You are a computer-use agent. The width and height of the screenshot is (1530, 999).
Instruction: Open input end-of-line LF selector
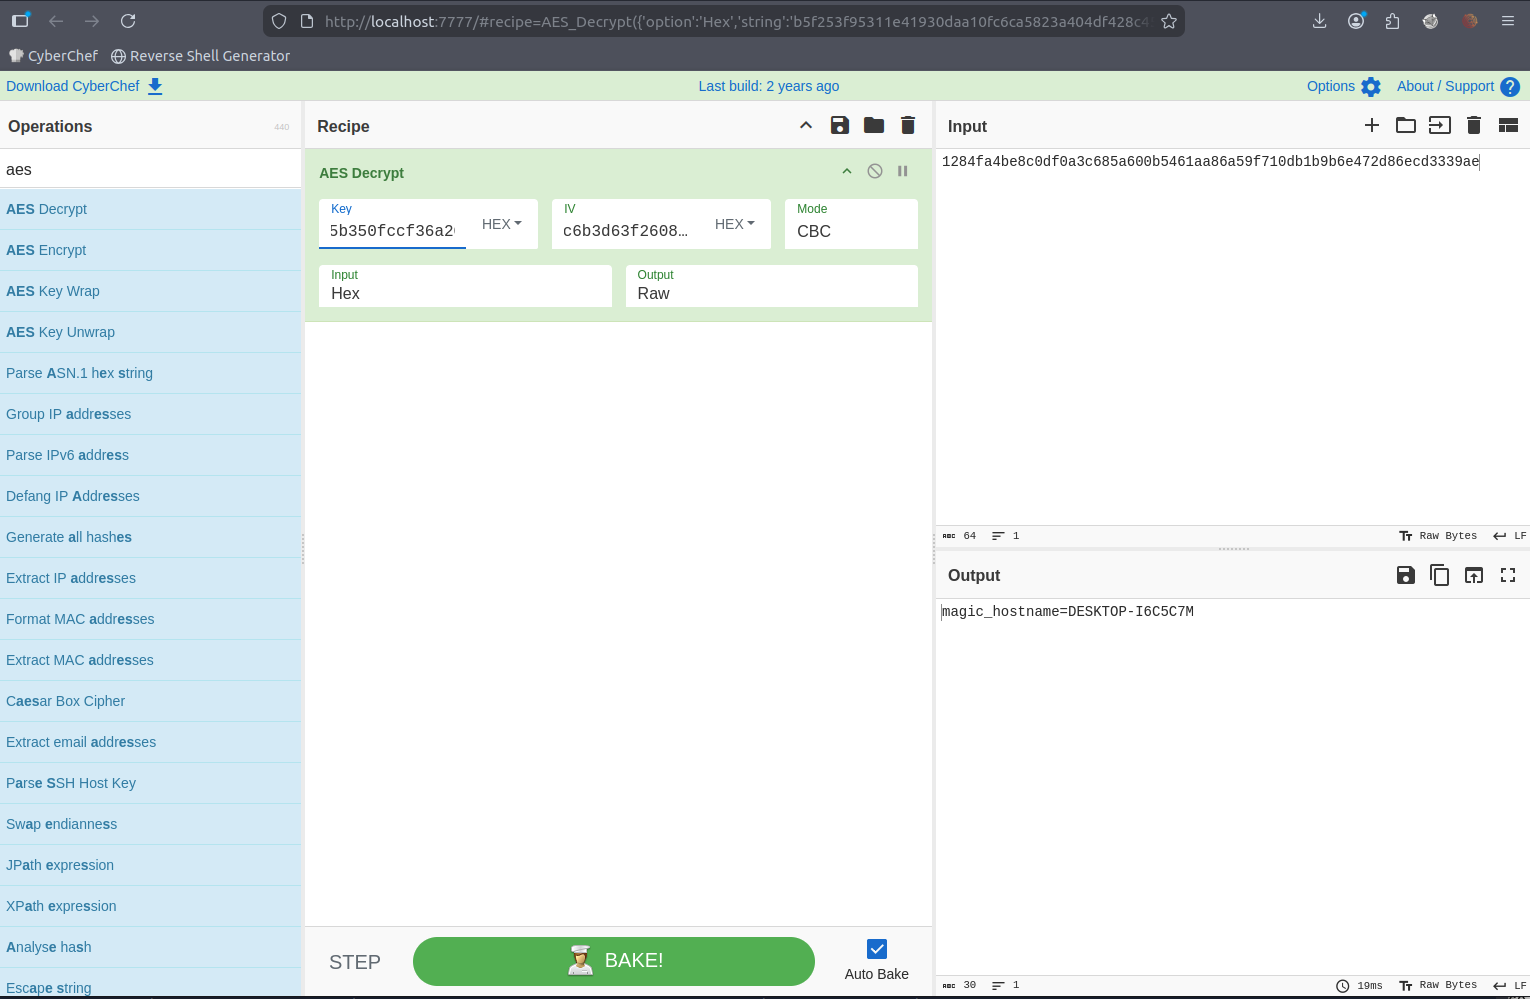click(1510, 536)
